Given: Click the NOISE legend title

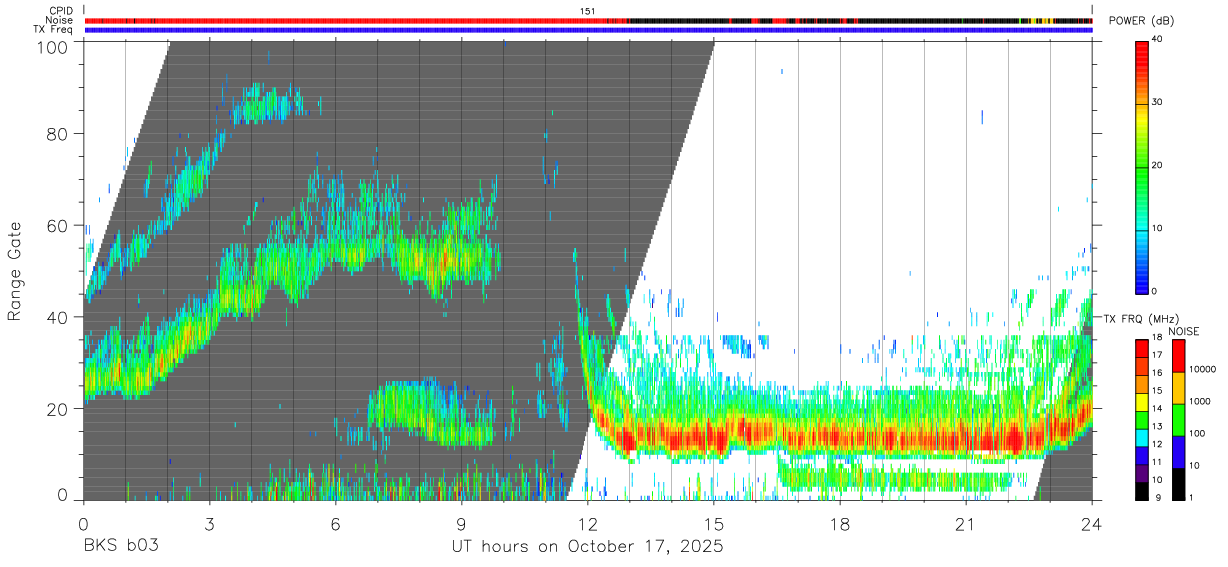Looking at the screenshot, I should pos(1183,331).
